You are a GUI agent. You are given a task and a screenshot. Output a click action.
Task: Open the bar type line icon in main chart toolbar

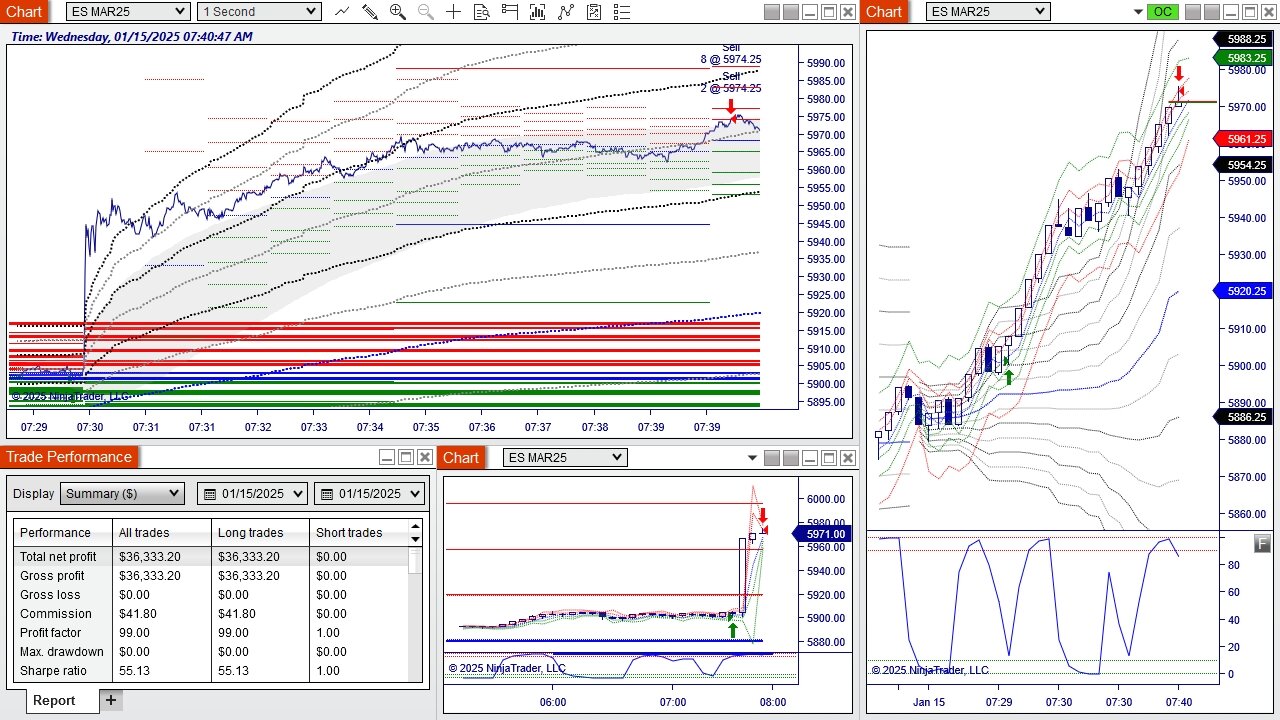click(x=342, y=12)
